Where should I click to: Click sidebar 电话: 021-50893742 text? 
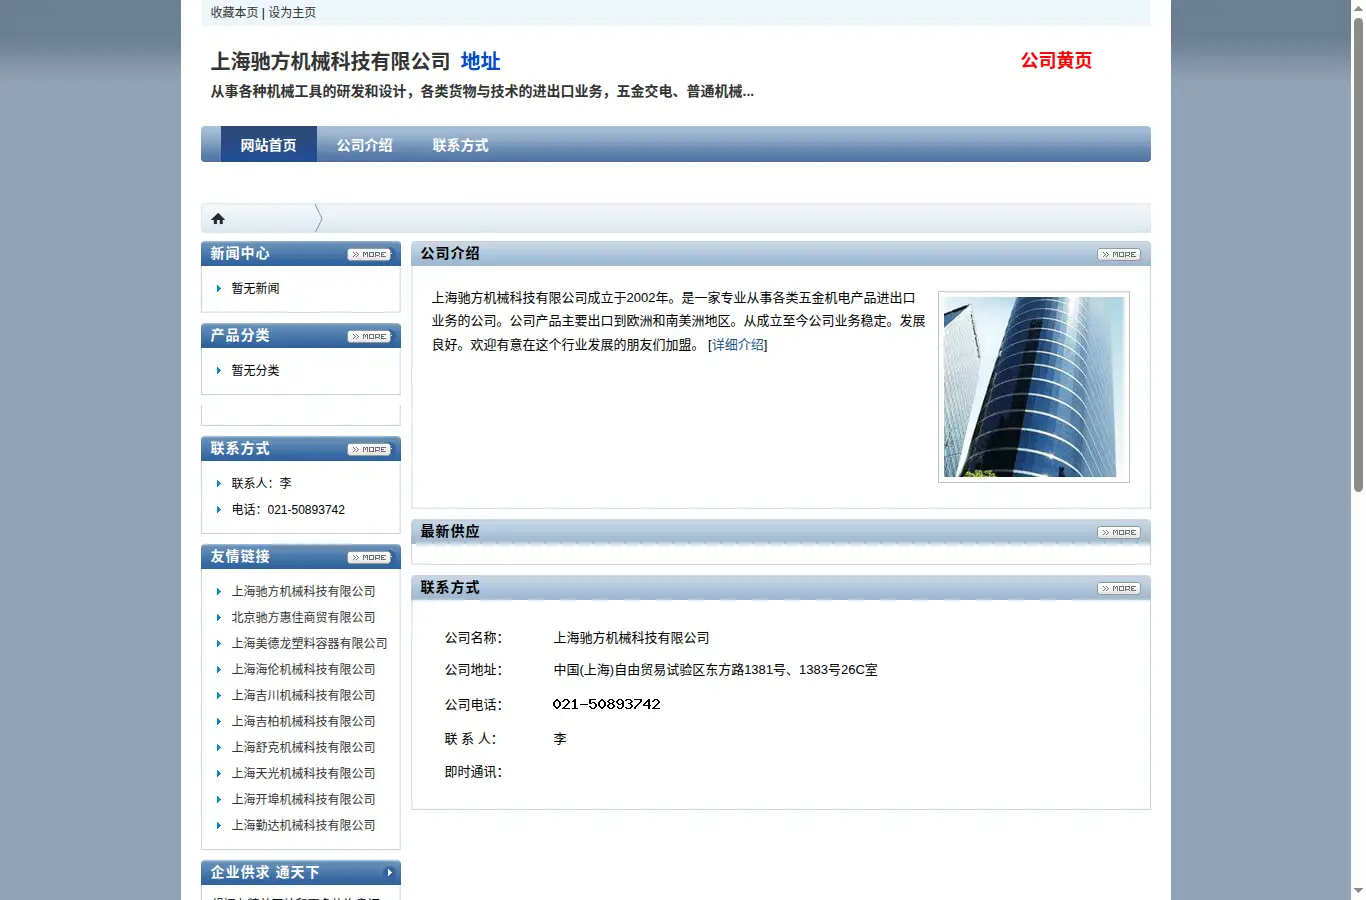point(288,510)
